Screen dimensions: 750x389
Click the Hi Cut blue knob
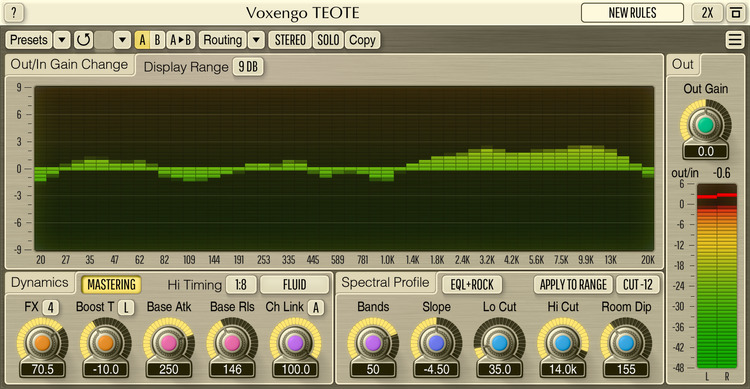coord(563,343)
